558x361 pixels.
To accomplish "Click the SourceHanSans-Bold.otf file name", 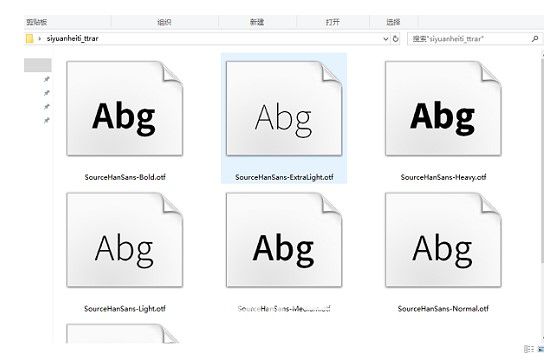I will 125,177.
